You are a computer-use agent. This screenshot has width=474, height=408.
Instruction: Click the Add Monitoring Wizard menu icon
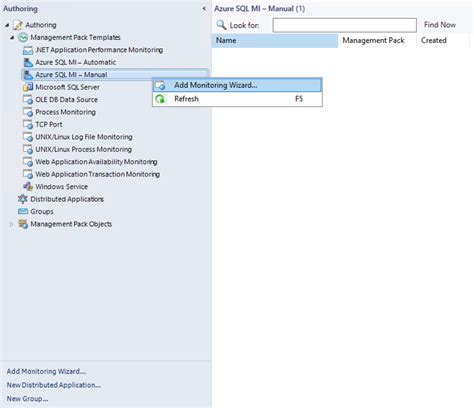161,85
